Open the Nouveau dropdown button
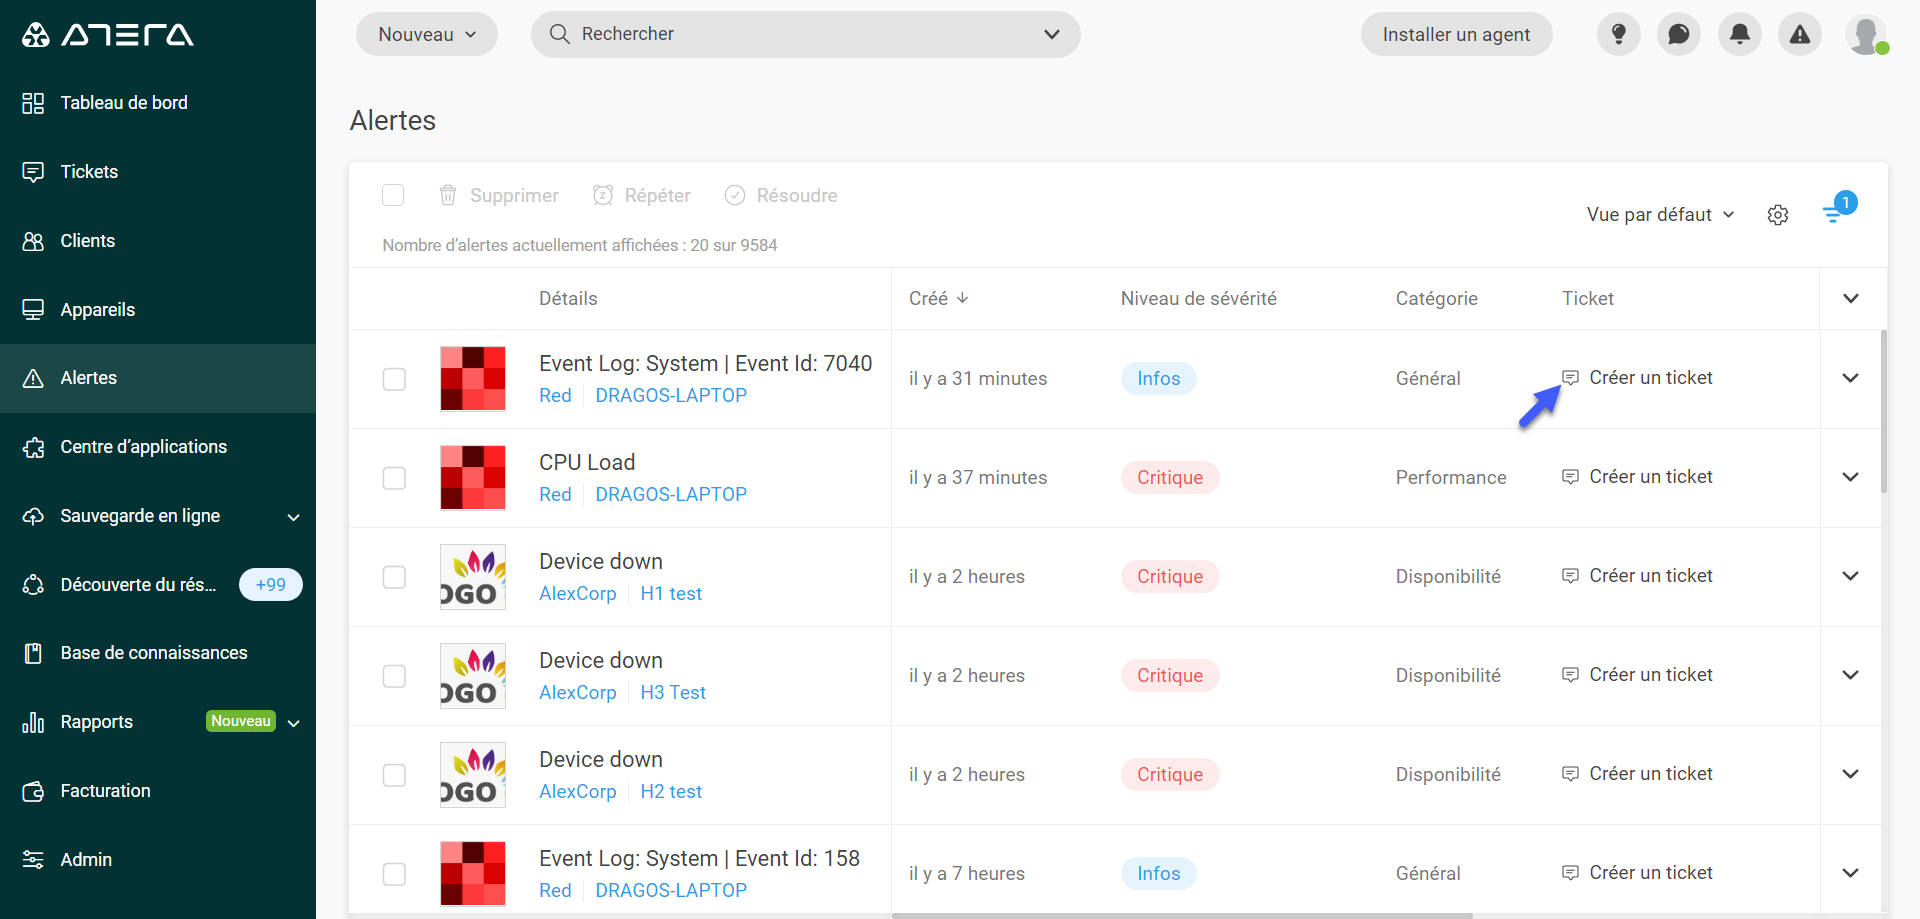 pos(427,34)
